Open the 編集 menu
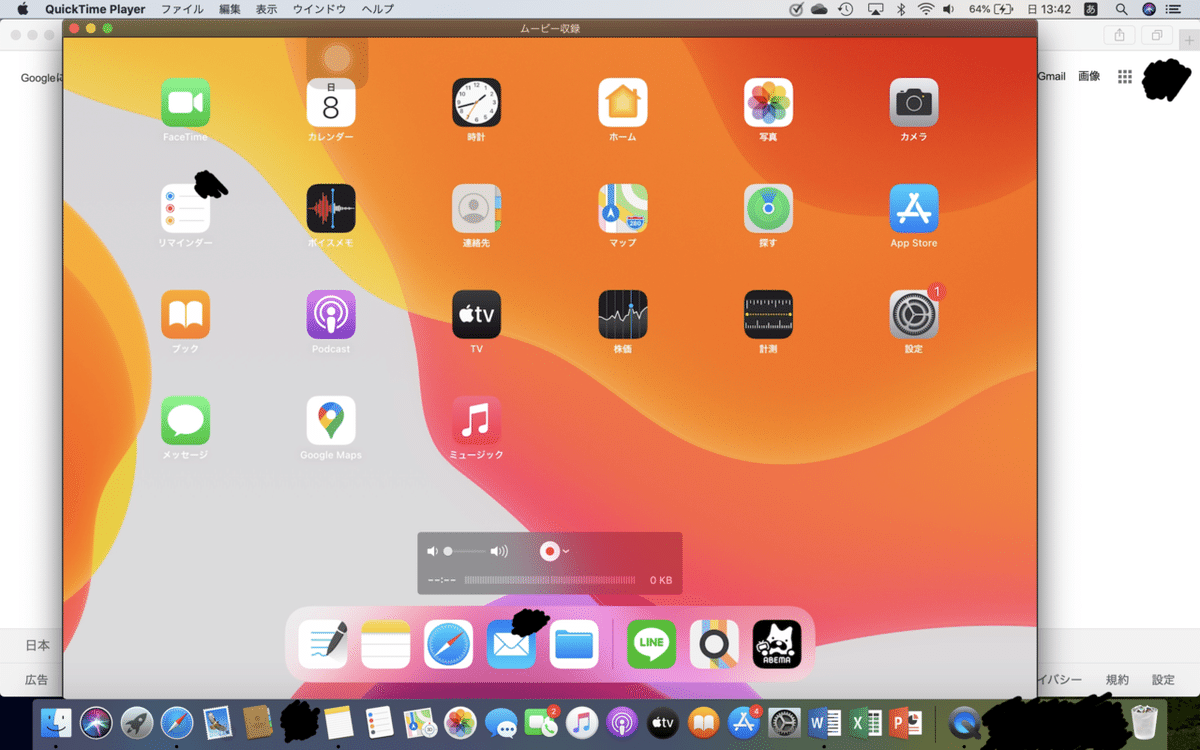Viewport: 1200px width, 750px height. pyautogui.click(x=230, y=9)
